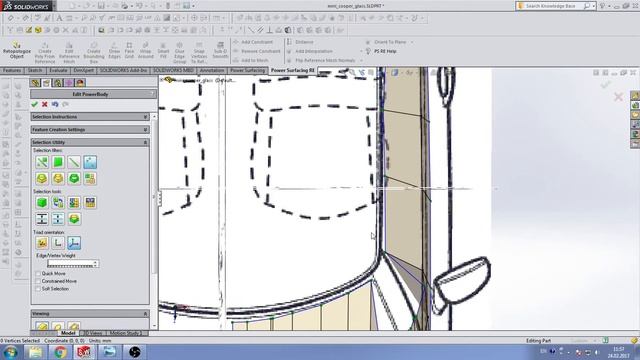Expand the Selection Instructions section
Viewport: 640px width, 360px height.
pos(90,117)
